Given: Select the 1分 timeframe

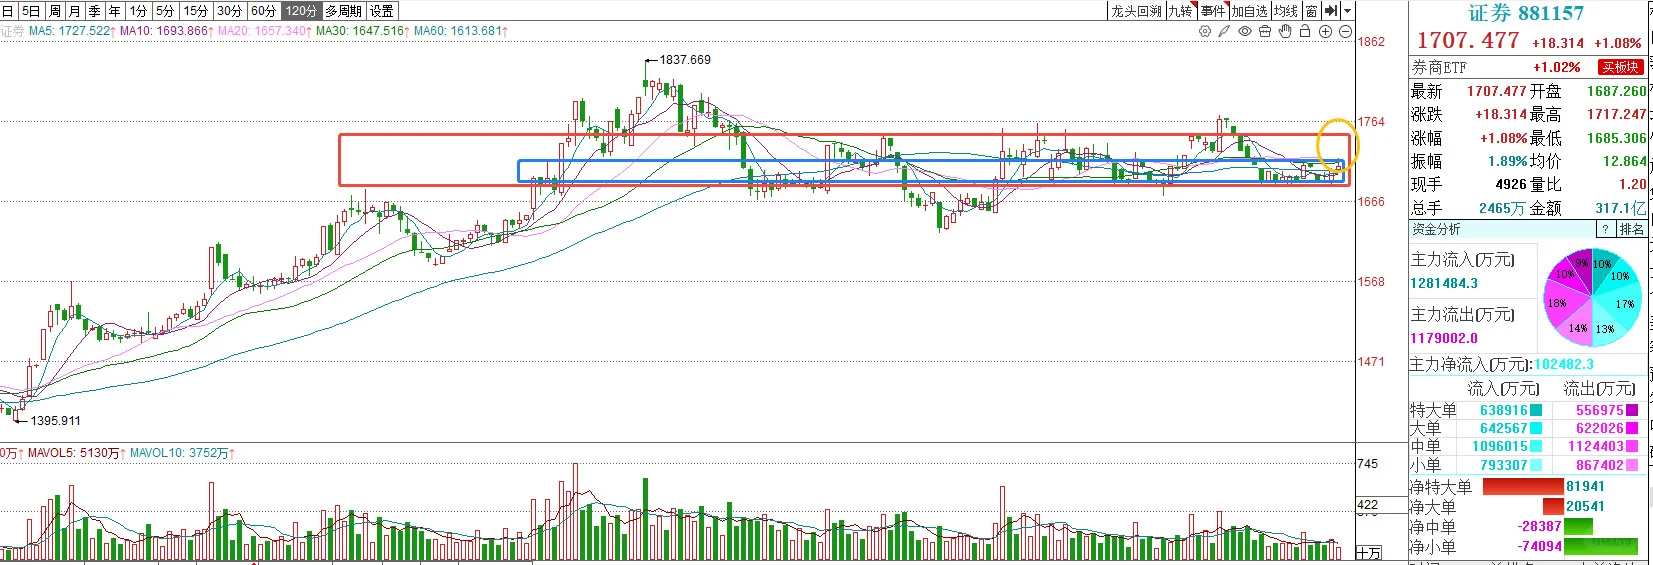Looking at the screenshot, I should coord(138,11).
